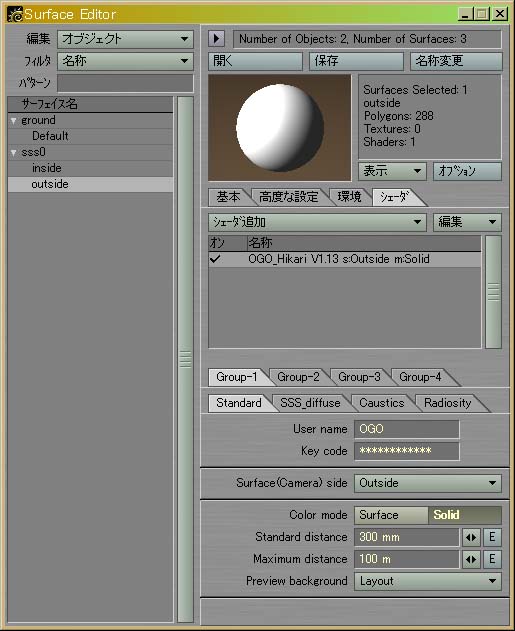Viewport: 515px width, 631px height.
Task: Set Color mode to Solid
Action: coord(465,515)
